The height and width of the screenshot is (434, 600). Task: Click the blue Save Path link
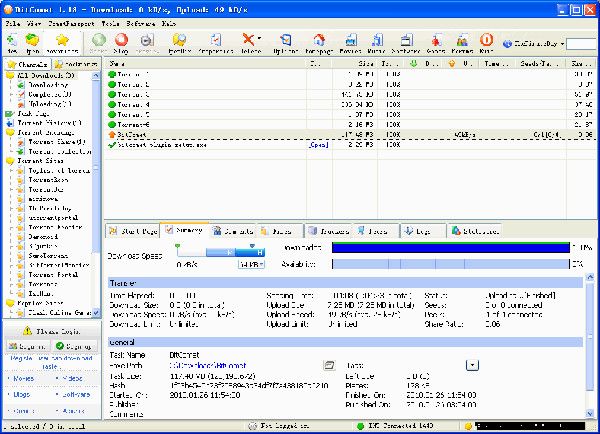click(x=208, y=365)
